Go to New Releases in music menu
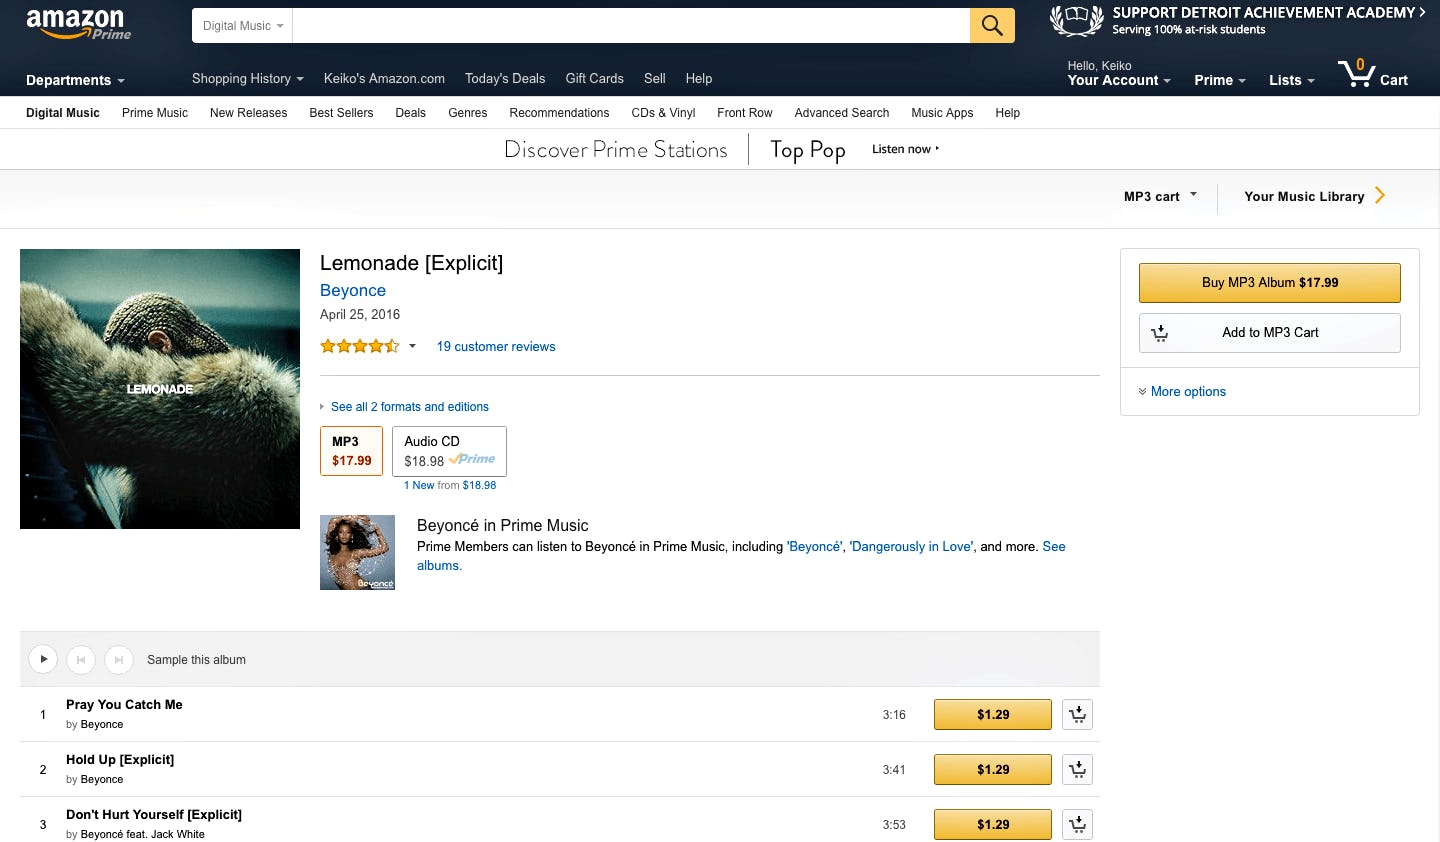This screenshot has width=1440, height=842. (248, 113)
